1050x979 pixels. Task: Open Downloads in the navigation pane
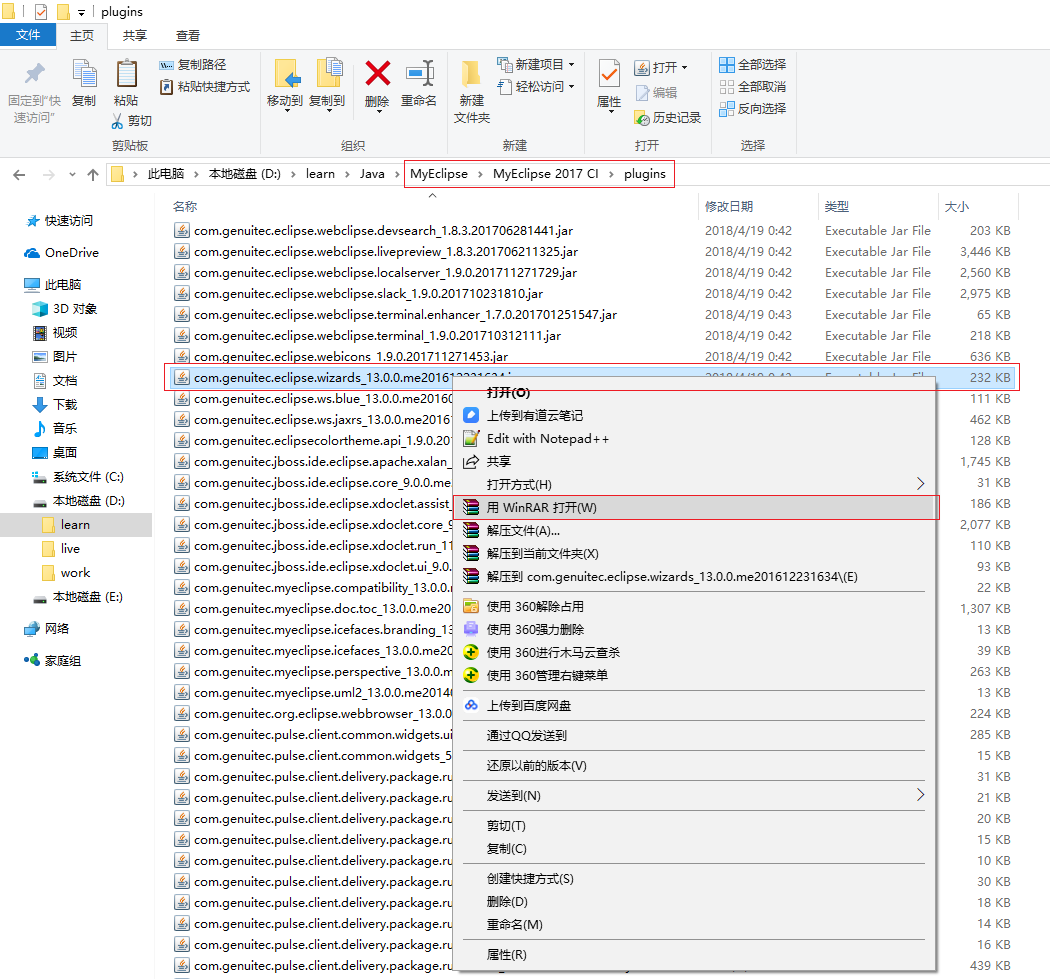click(x=65, y=404)
